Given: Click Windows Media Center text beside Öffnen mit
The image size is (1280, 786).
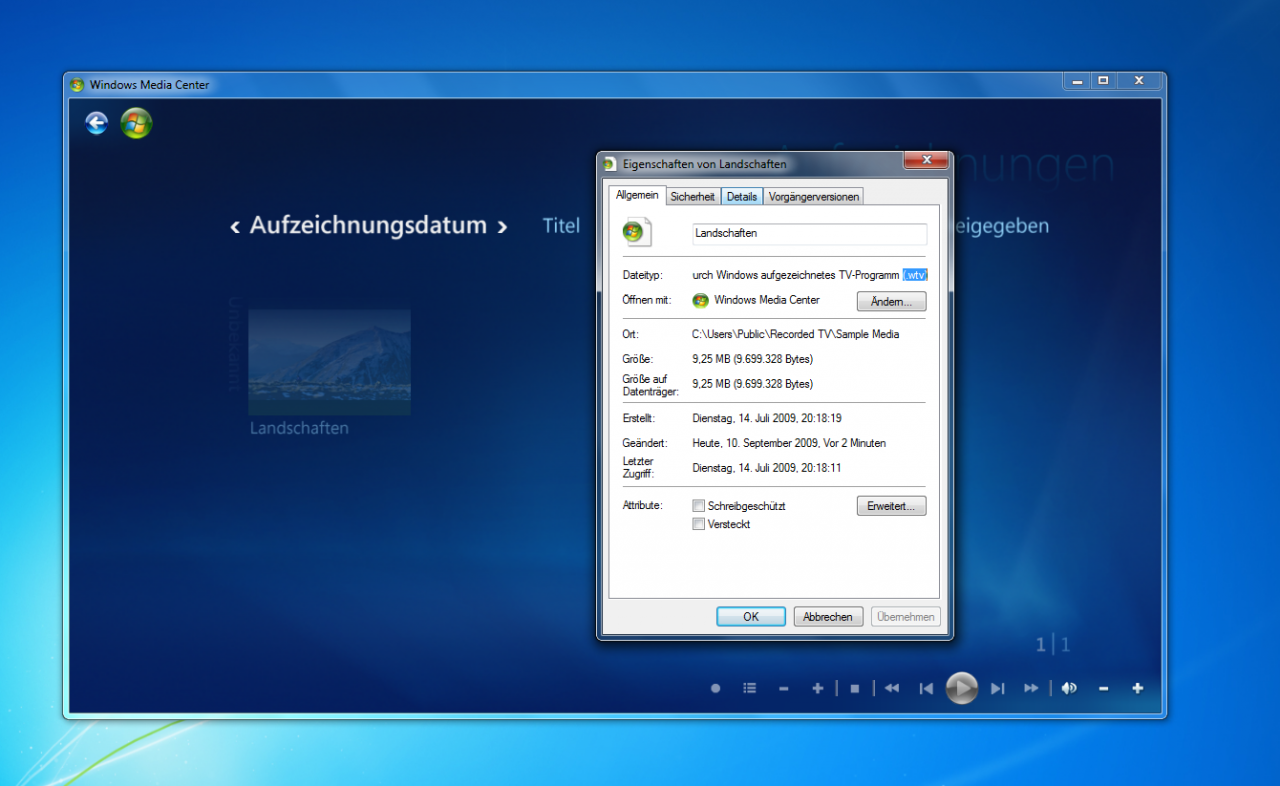Looking at the screenshot, I should click(767, 300).
